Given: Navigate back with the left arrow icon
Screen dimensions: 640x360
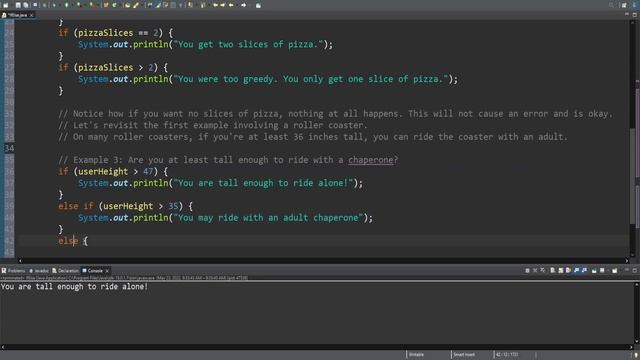Looking at the screenshot, I should [x=231, y=5].
